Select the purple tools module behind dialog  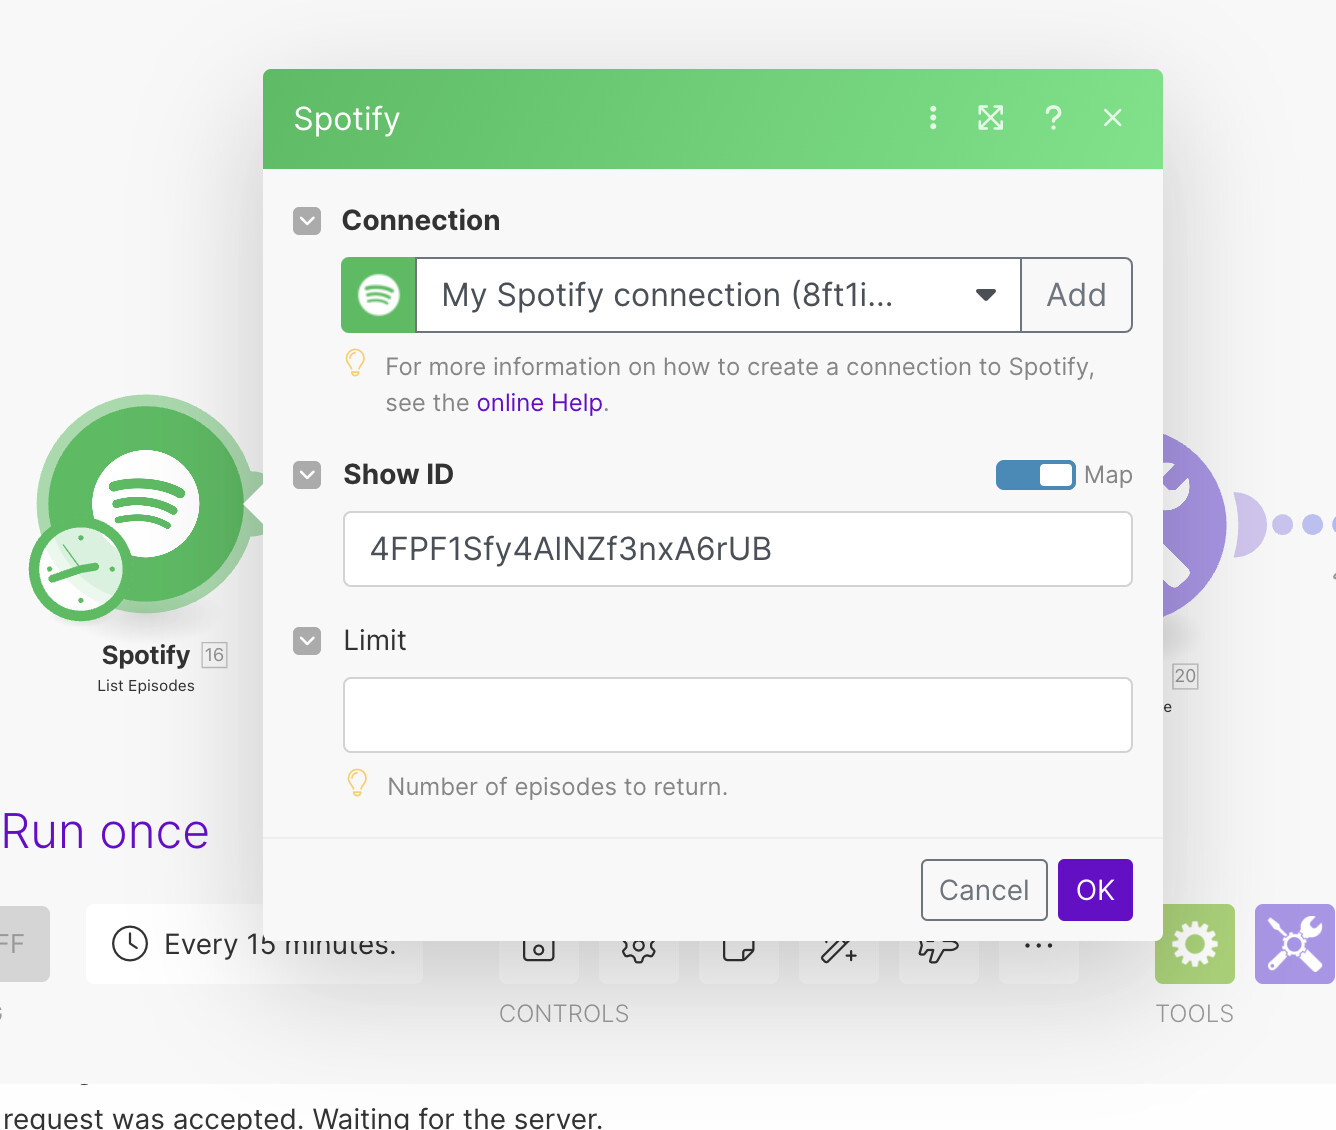(x=1194, y=525)
